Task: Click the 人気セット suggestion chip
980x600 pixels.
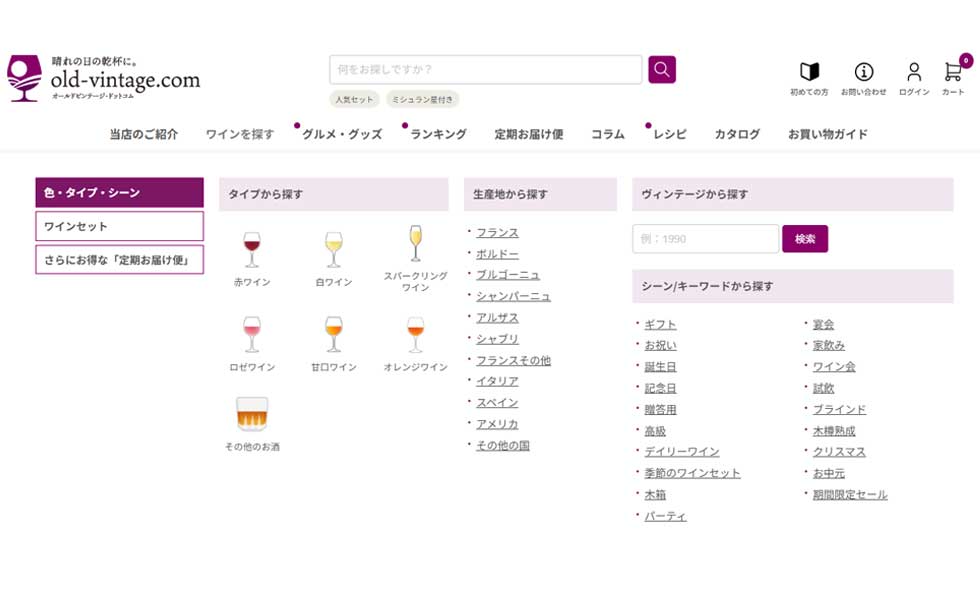Action: coord(355,99)
